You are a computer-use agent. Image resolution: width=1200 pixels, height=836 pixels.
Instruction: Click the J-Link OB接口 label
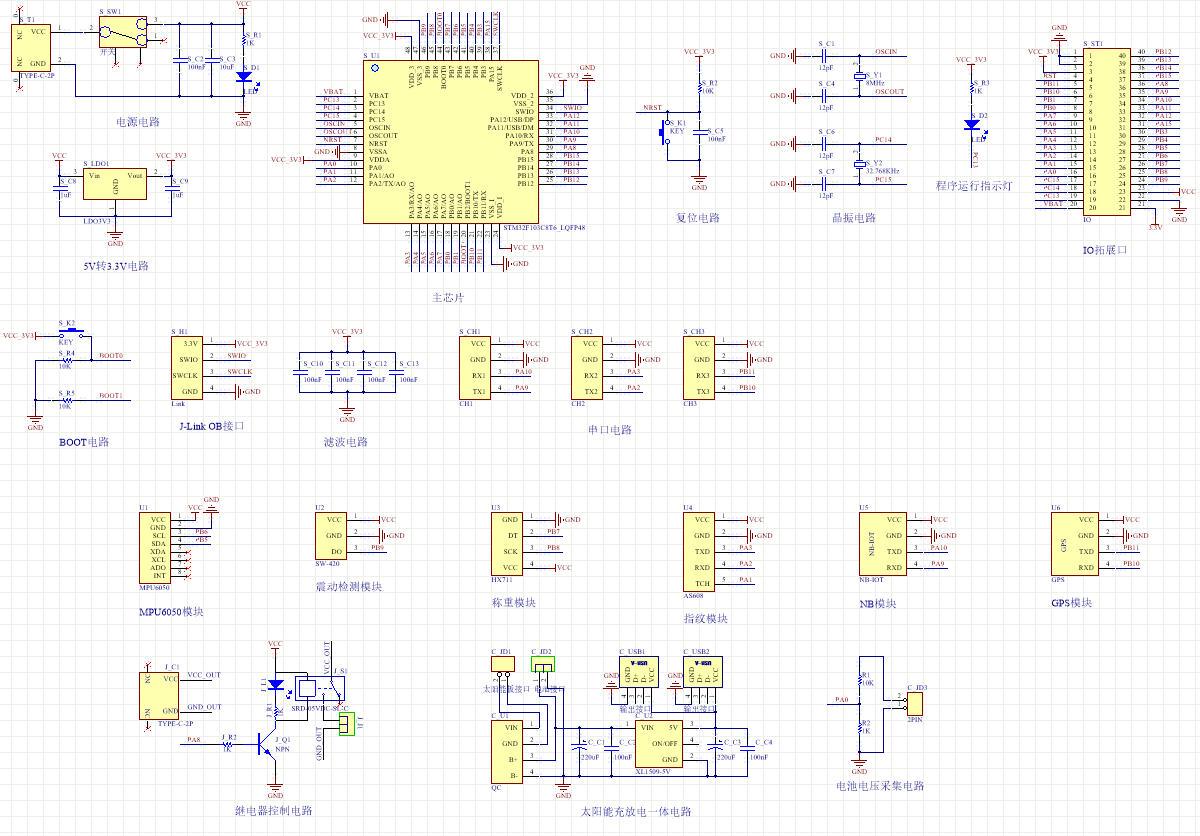pyautogui.click(x=212, y=426)
